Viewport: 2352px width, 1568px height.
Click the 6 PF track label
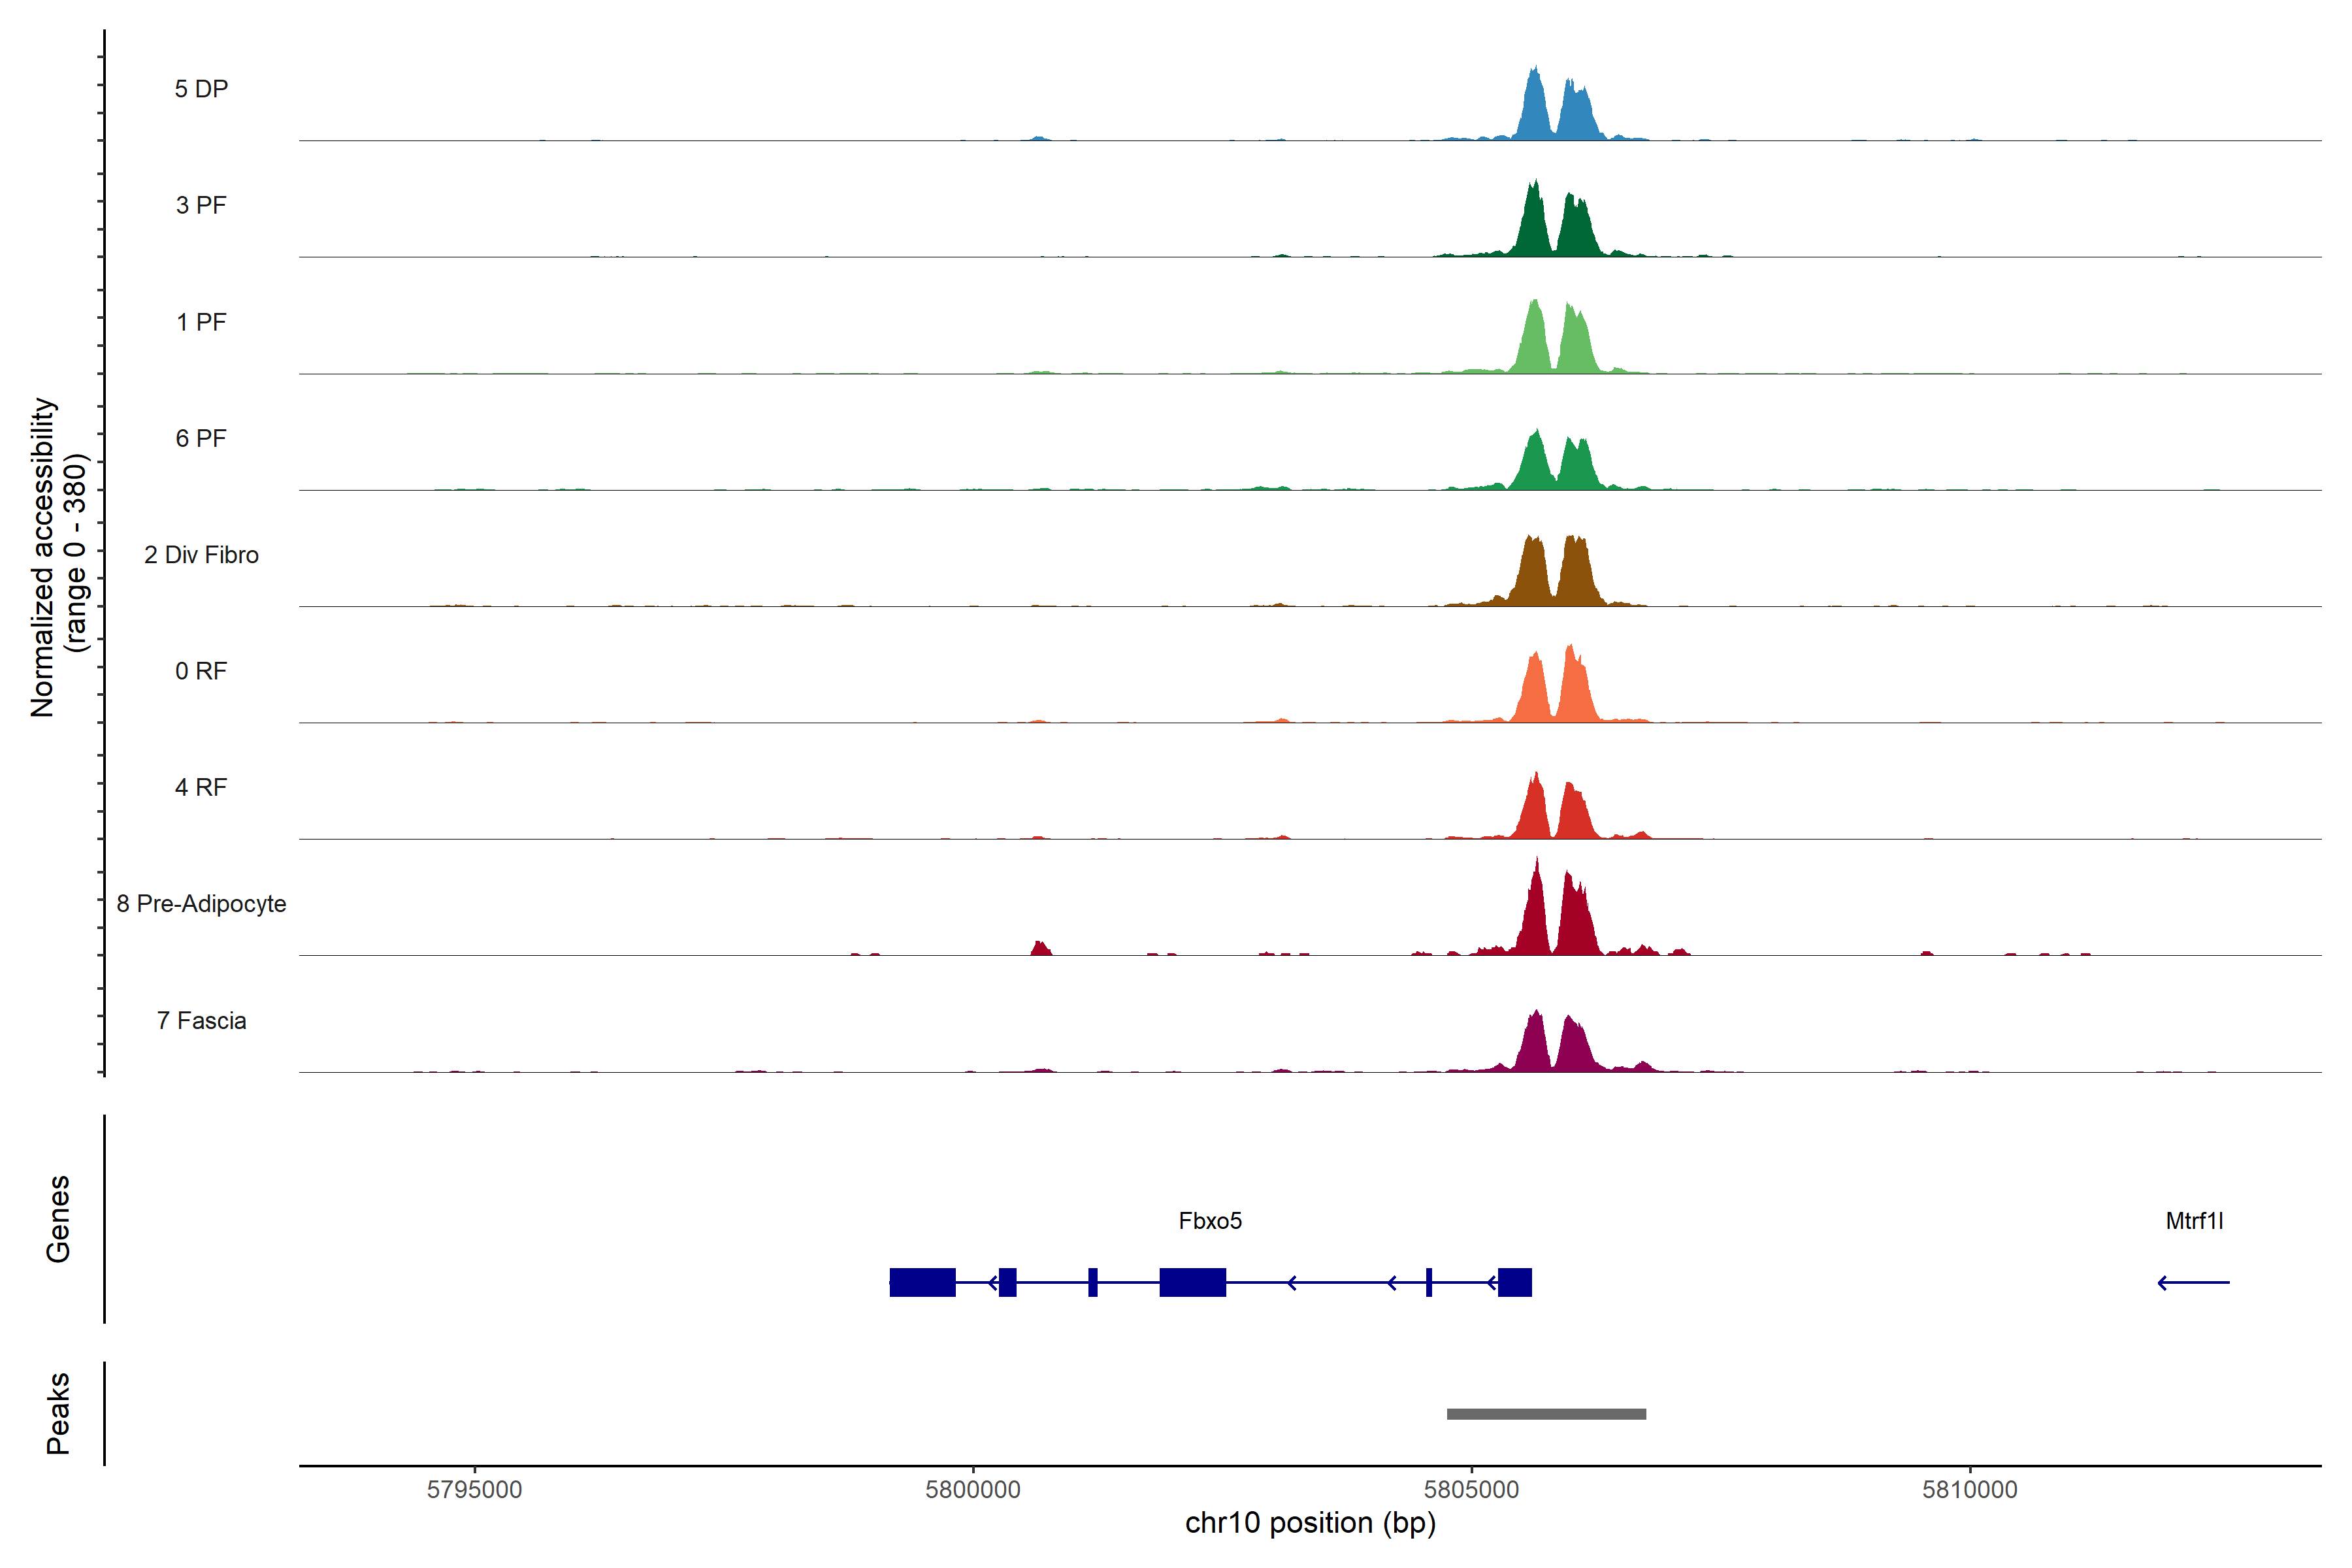click(201, 438)
